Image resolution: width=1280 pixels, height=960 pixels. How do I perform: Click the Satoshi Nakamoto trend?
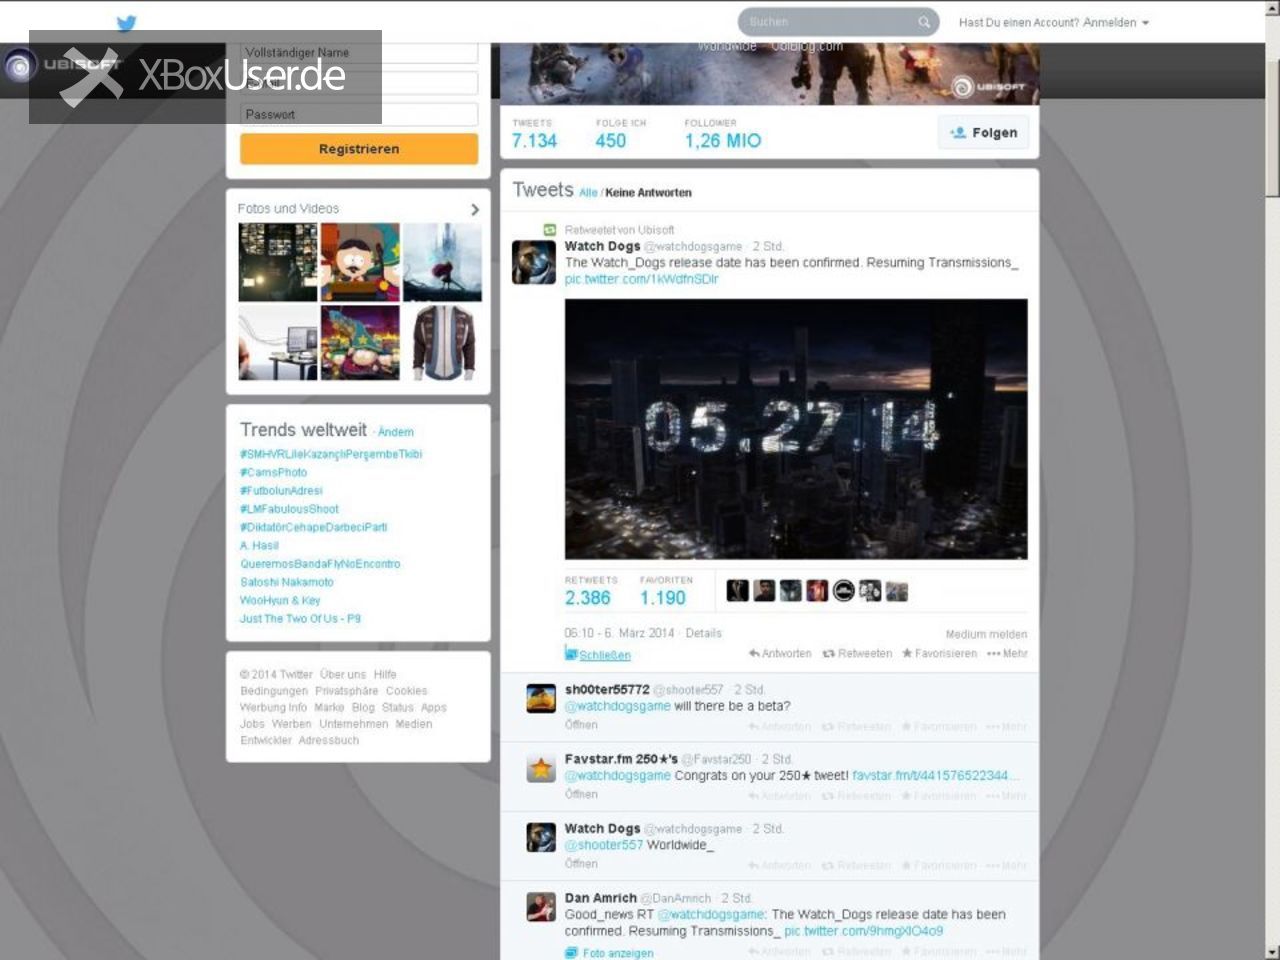tap(287, 582)
